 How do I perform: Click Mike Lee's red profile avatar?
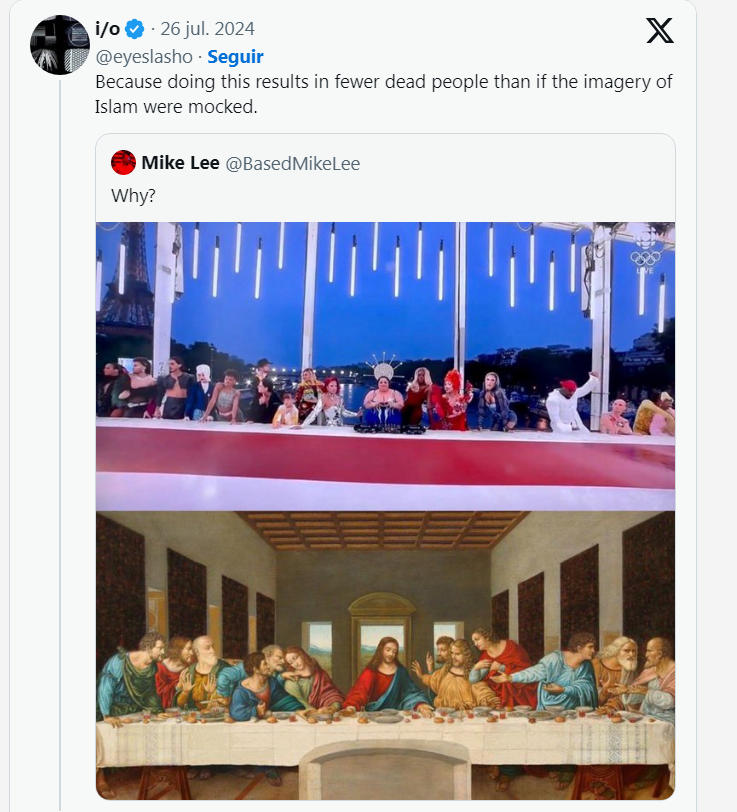[x=124, y=163]
